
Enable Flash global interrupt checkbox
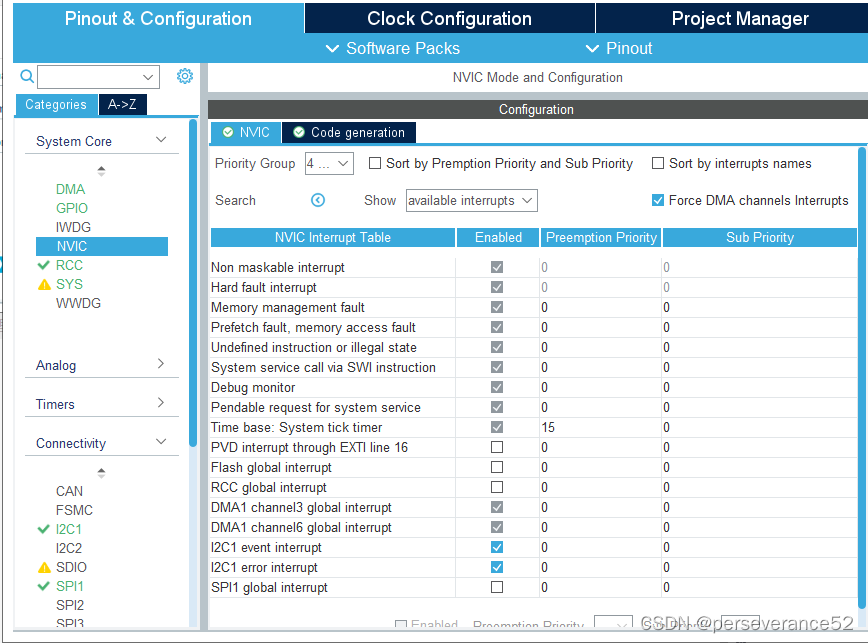497,467
